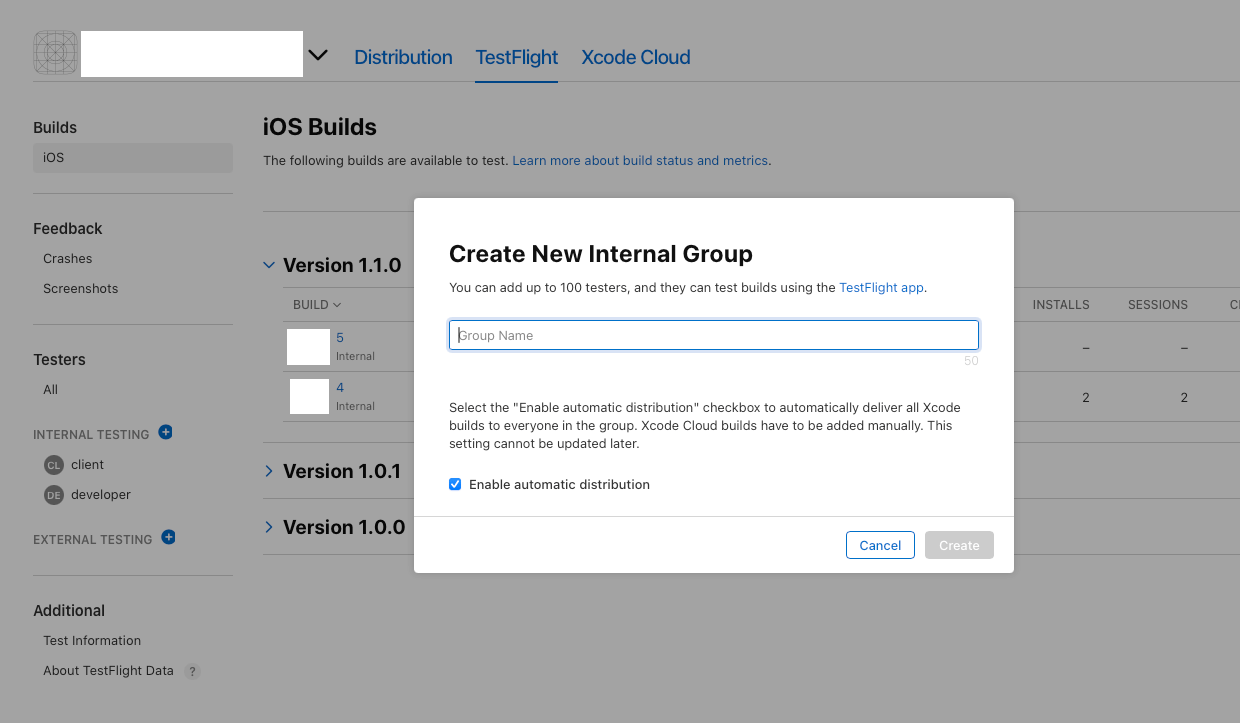The width and height of the screenshot is (1240, 723).
Task: Open Crashes under Feedback
Action: pyautogui.click(x=67, y=259)
